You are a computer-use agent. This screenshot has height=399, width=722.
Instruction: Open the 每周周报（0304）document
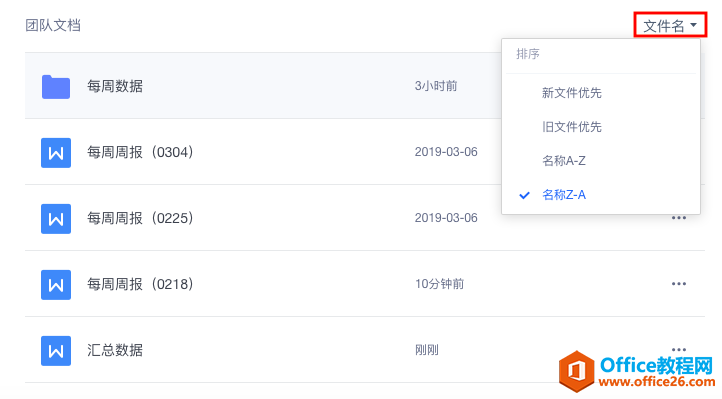pyautogui.click(x=140, y=152)
